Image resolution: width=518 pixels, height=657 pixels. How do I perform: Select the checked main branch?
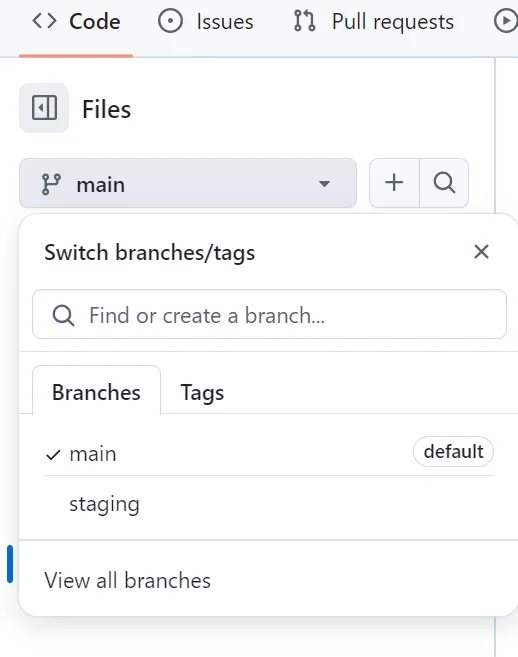(269, 453)
